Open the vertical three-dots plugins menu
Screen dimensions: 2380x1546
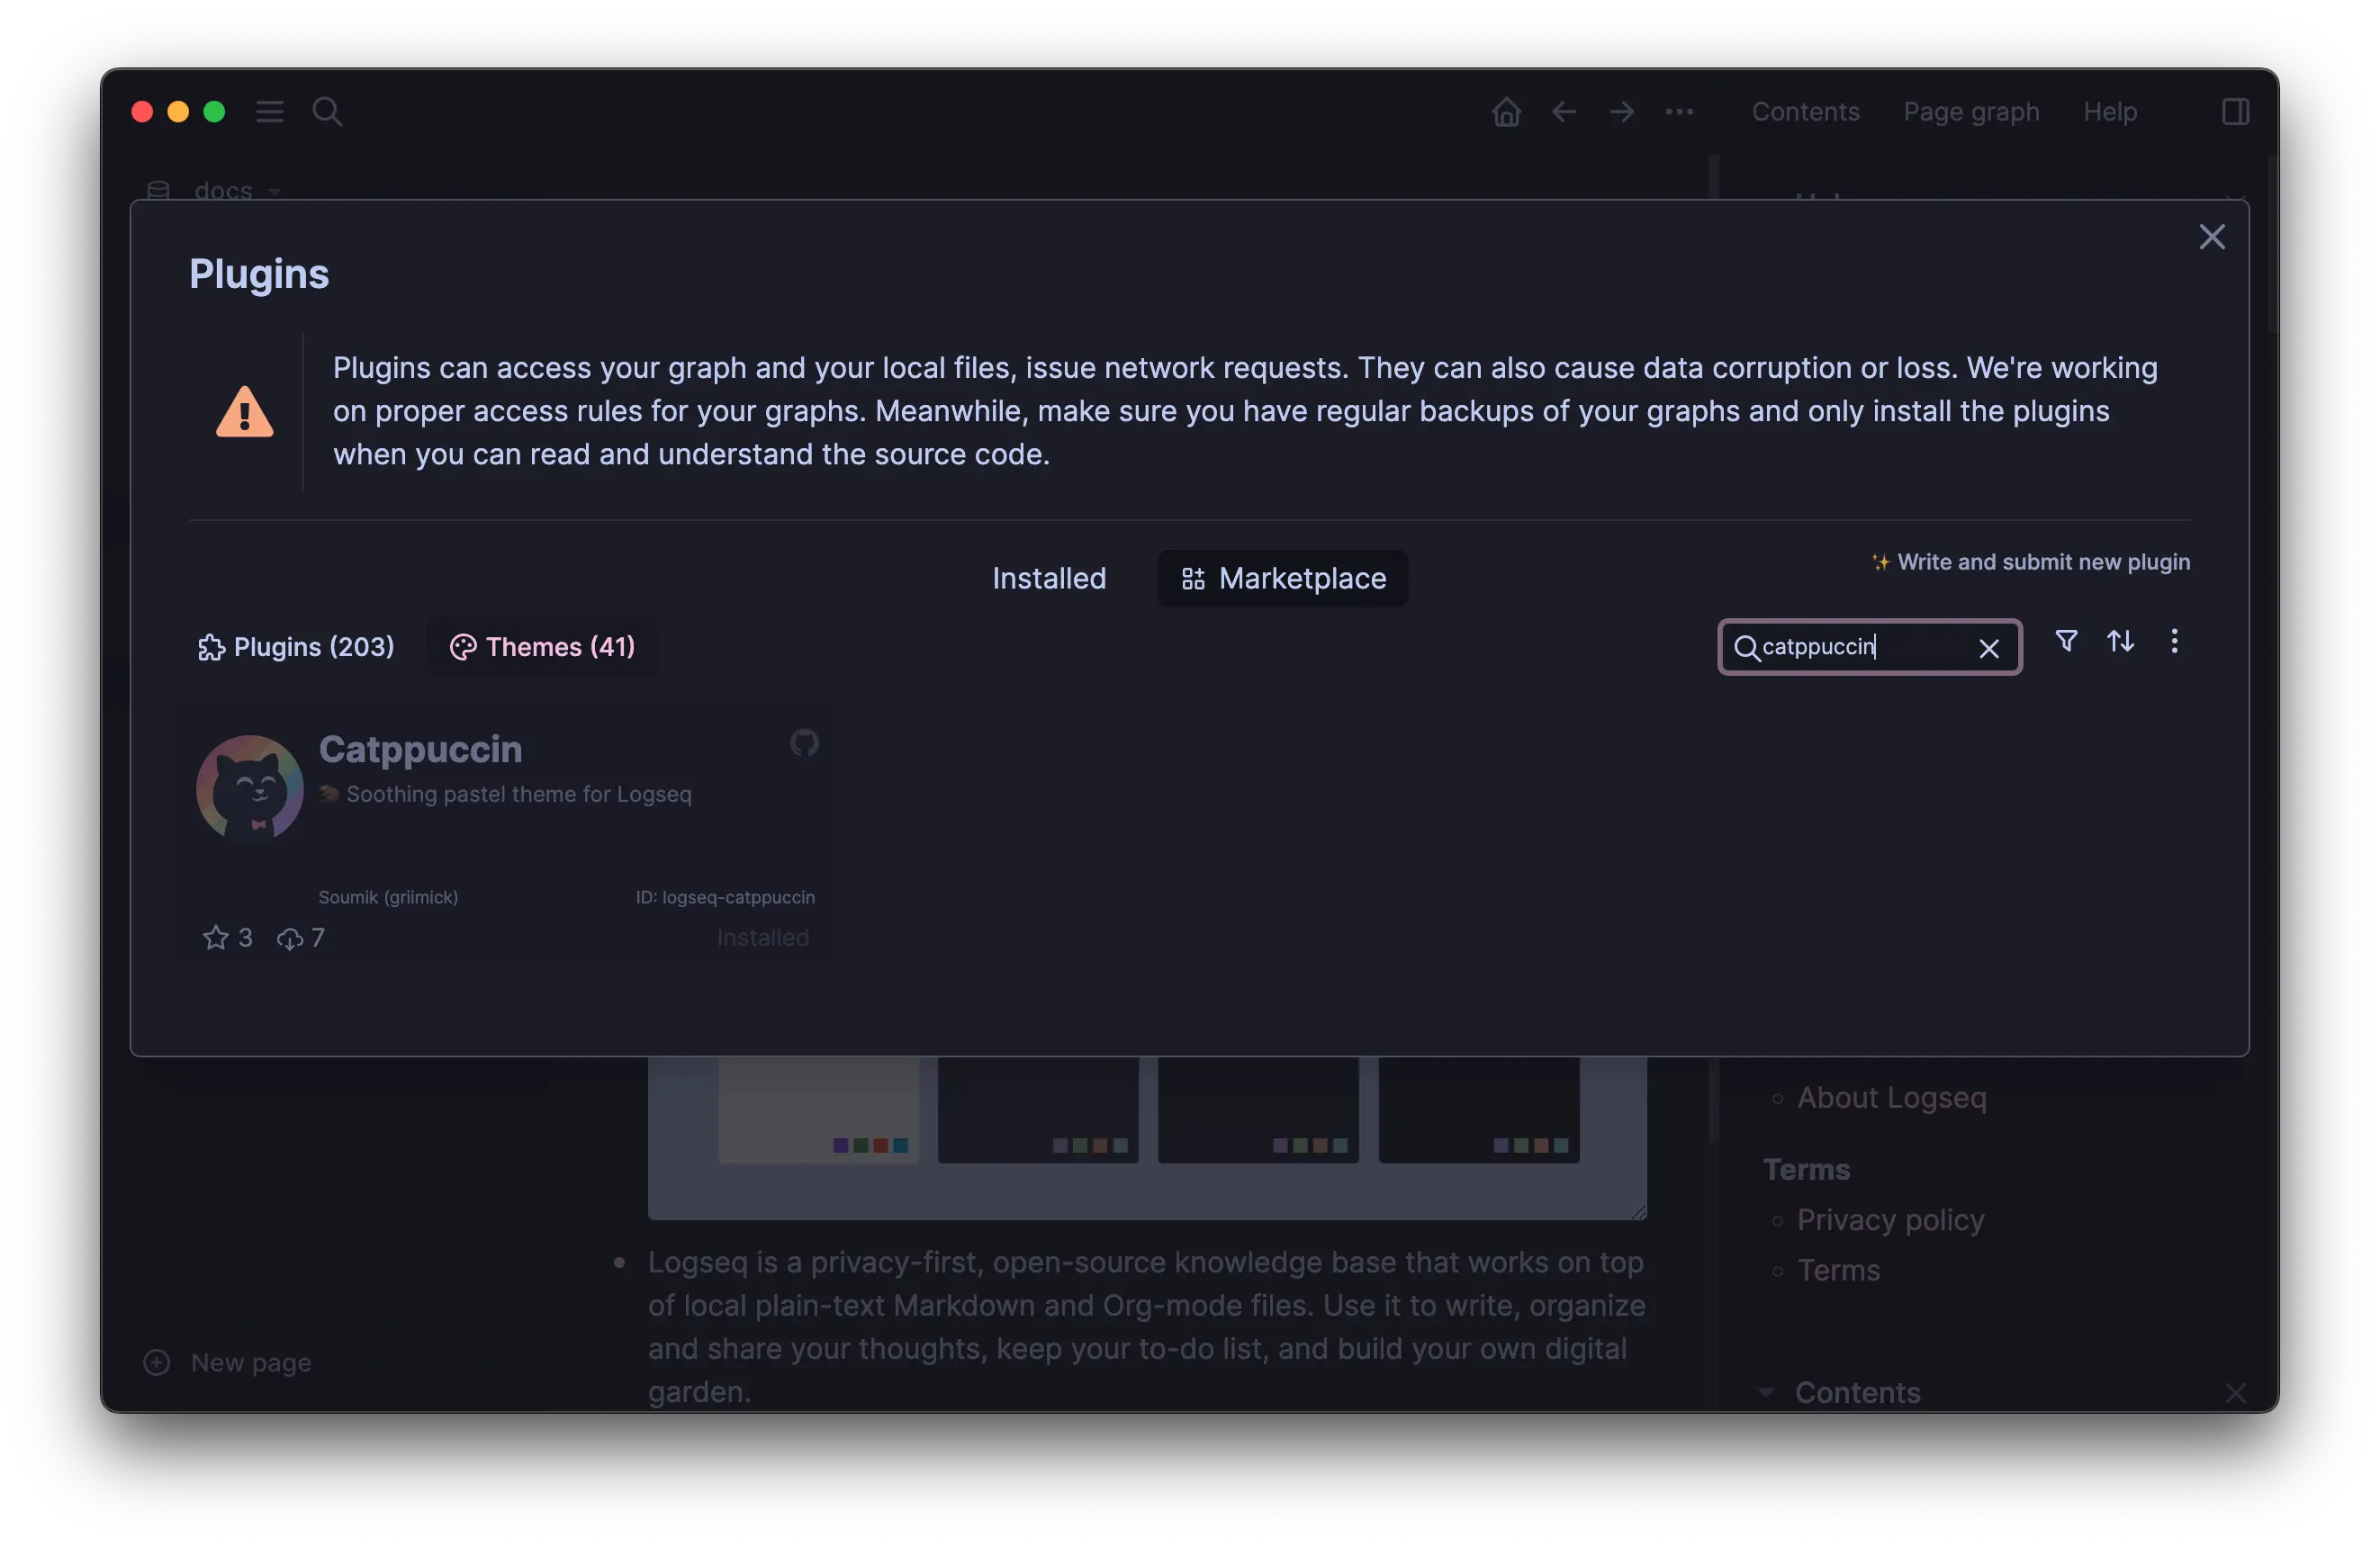[x=2174, y=641]
